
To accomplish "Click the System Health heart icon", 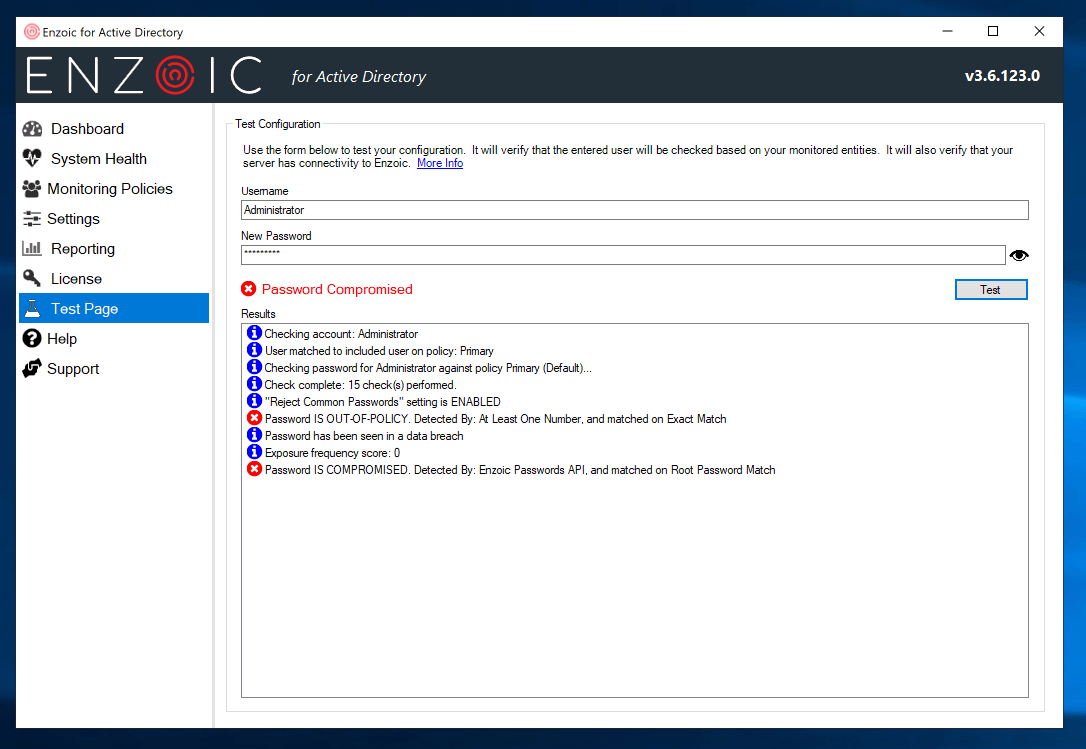I will coord(32,159).
